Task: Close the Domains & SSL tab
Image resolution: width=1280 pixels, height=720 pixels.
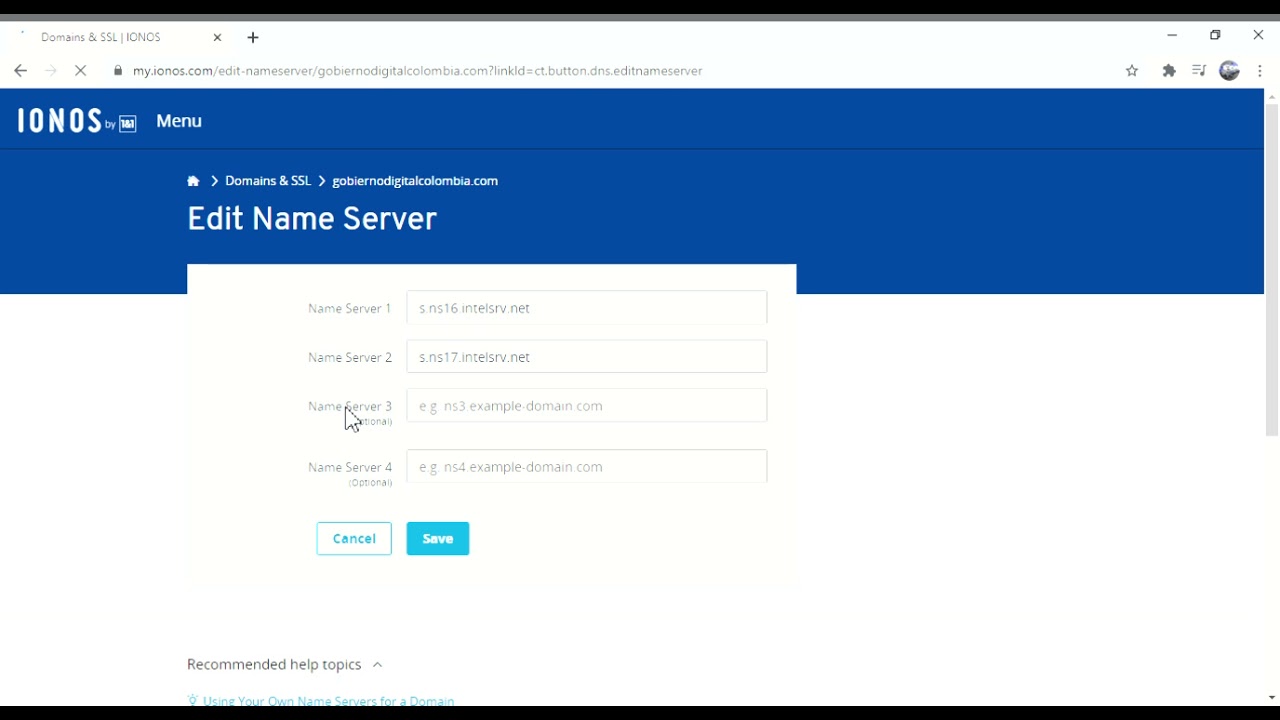Action: [217, 37]
